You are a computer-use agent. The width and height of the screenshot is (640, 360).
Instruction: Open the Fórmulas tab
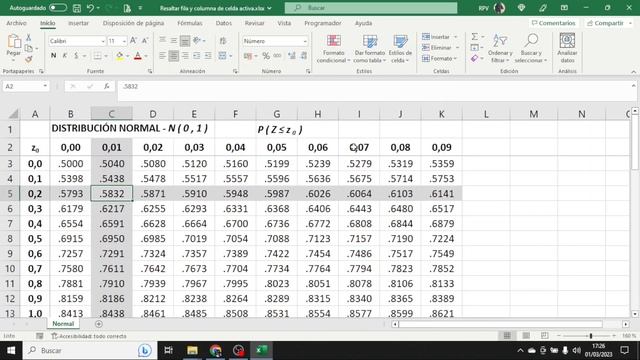click(x=190, y=23)
